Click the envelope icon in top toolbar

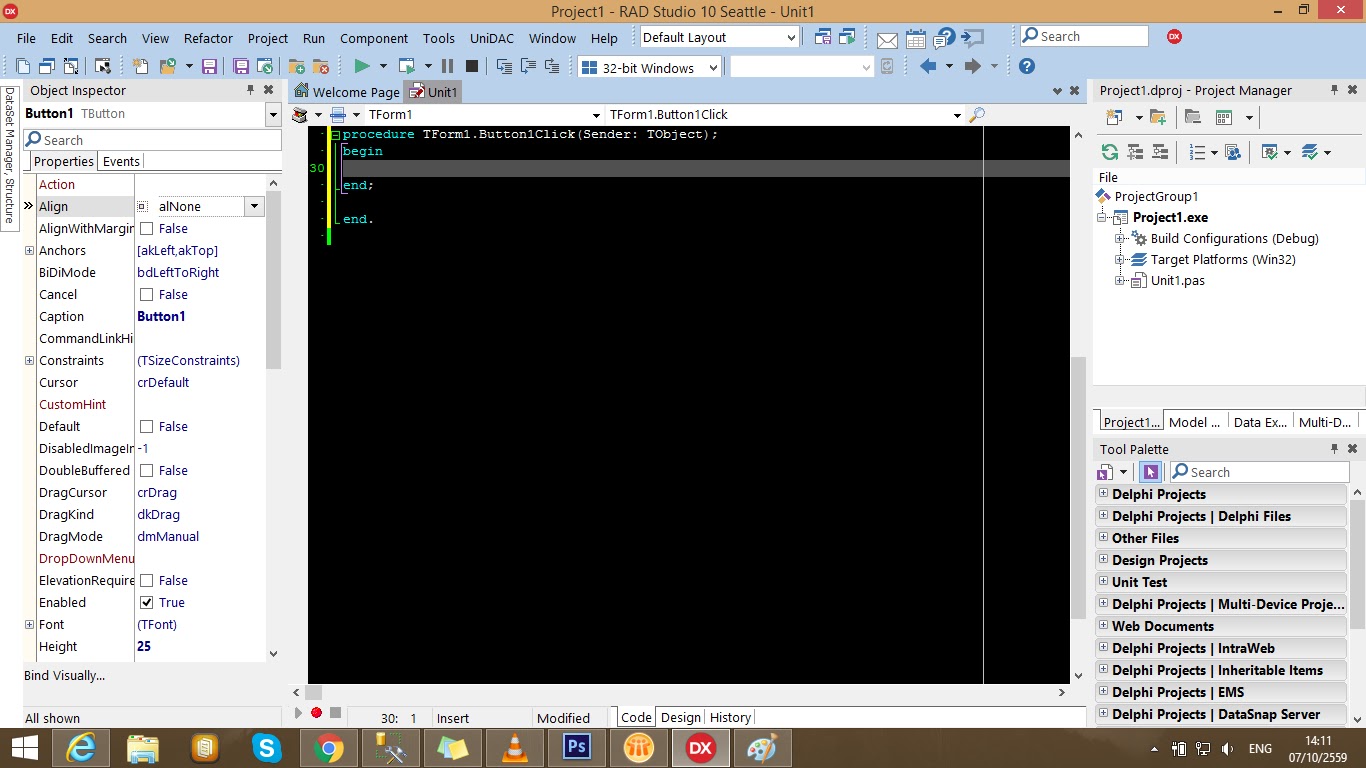[887, 39]
